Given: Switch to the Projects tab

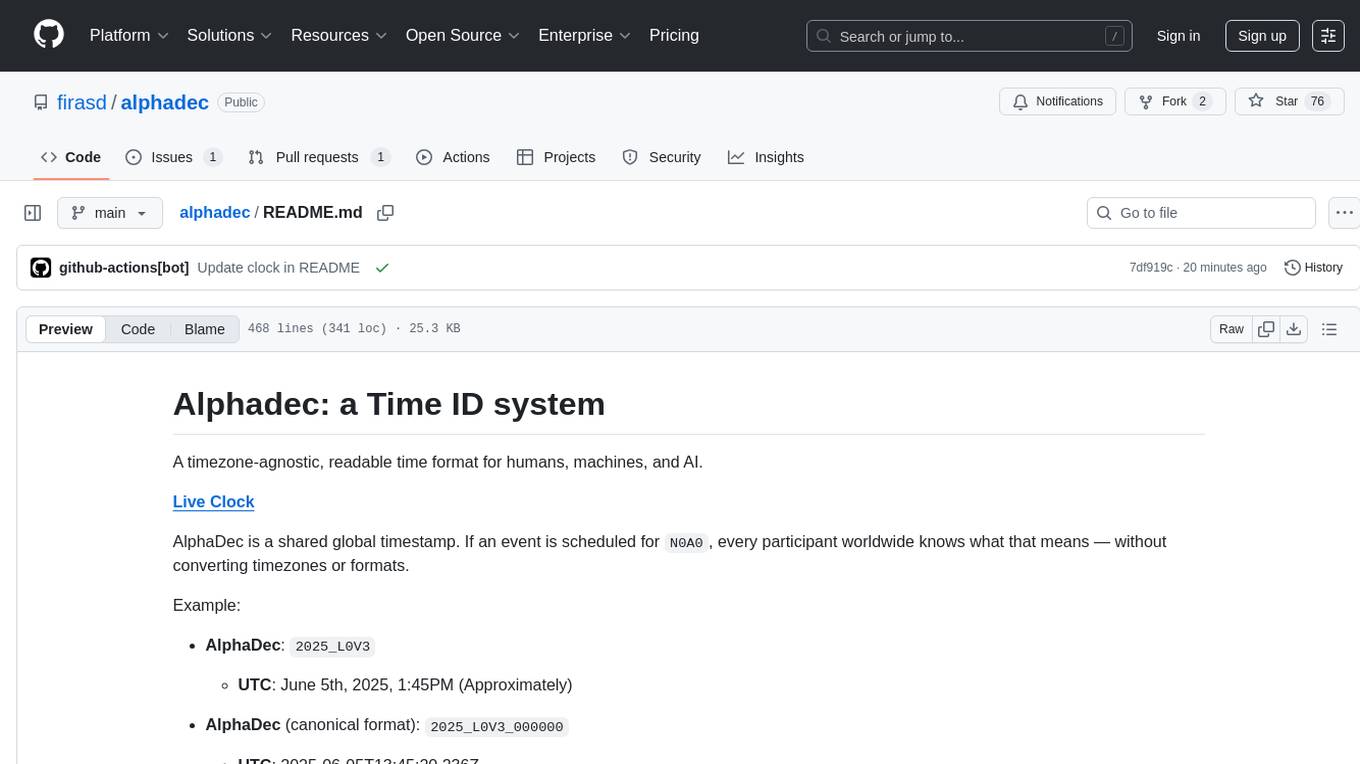Looking at the screenshot, I should 556,157.
